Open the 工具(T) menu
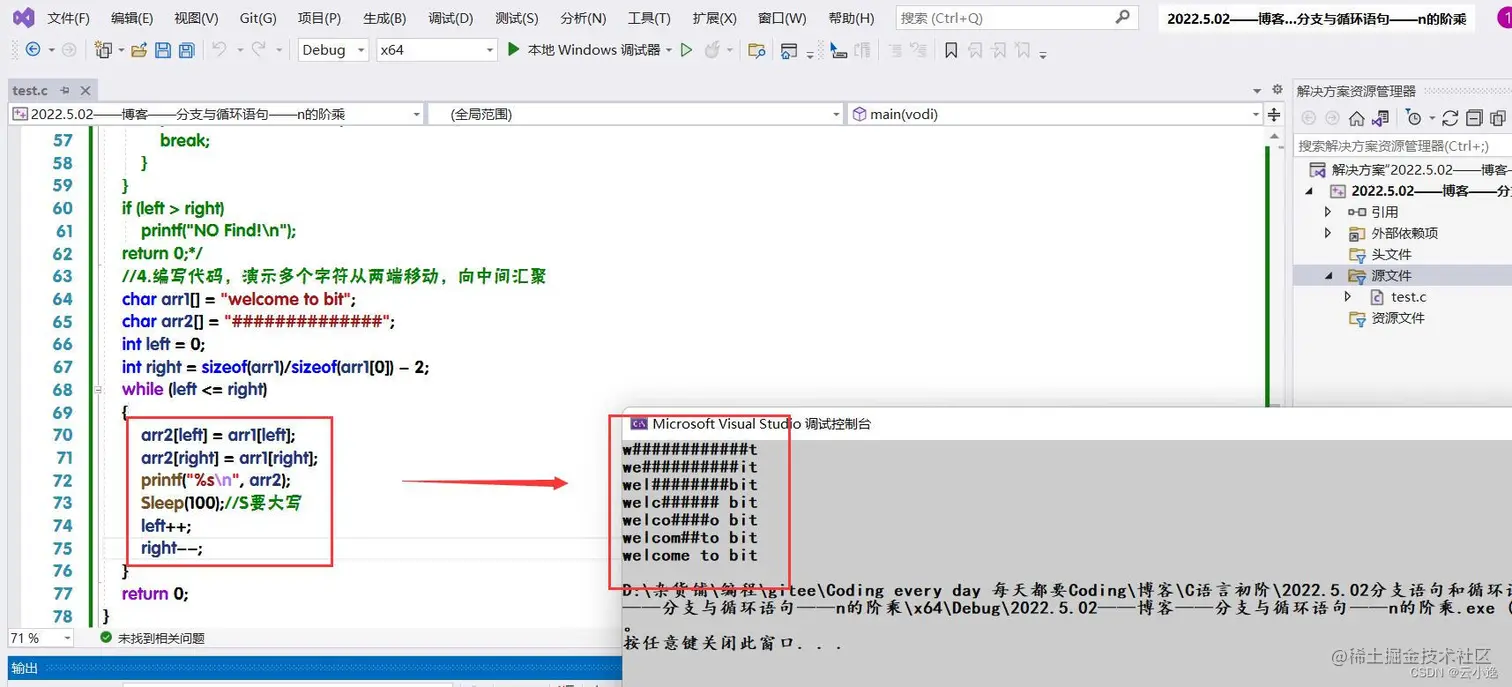 point(649,18)
